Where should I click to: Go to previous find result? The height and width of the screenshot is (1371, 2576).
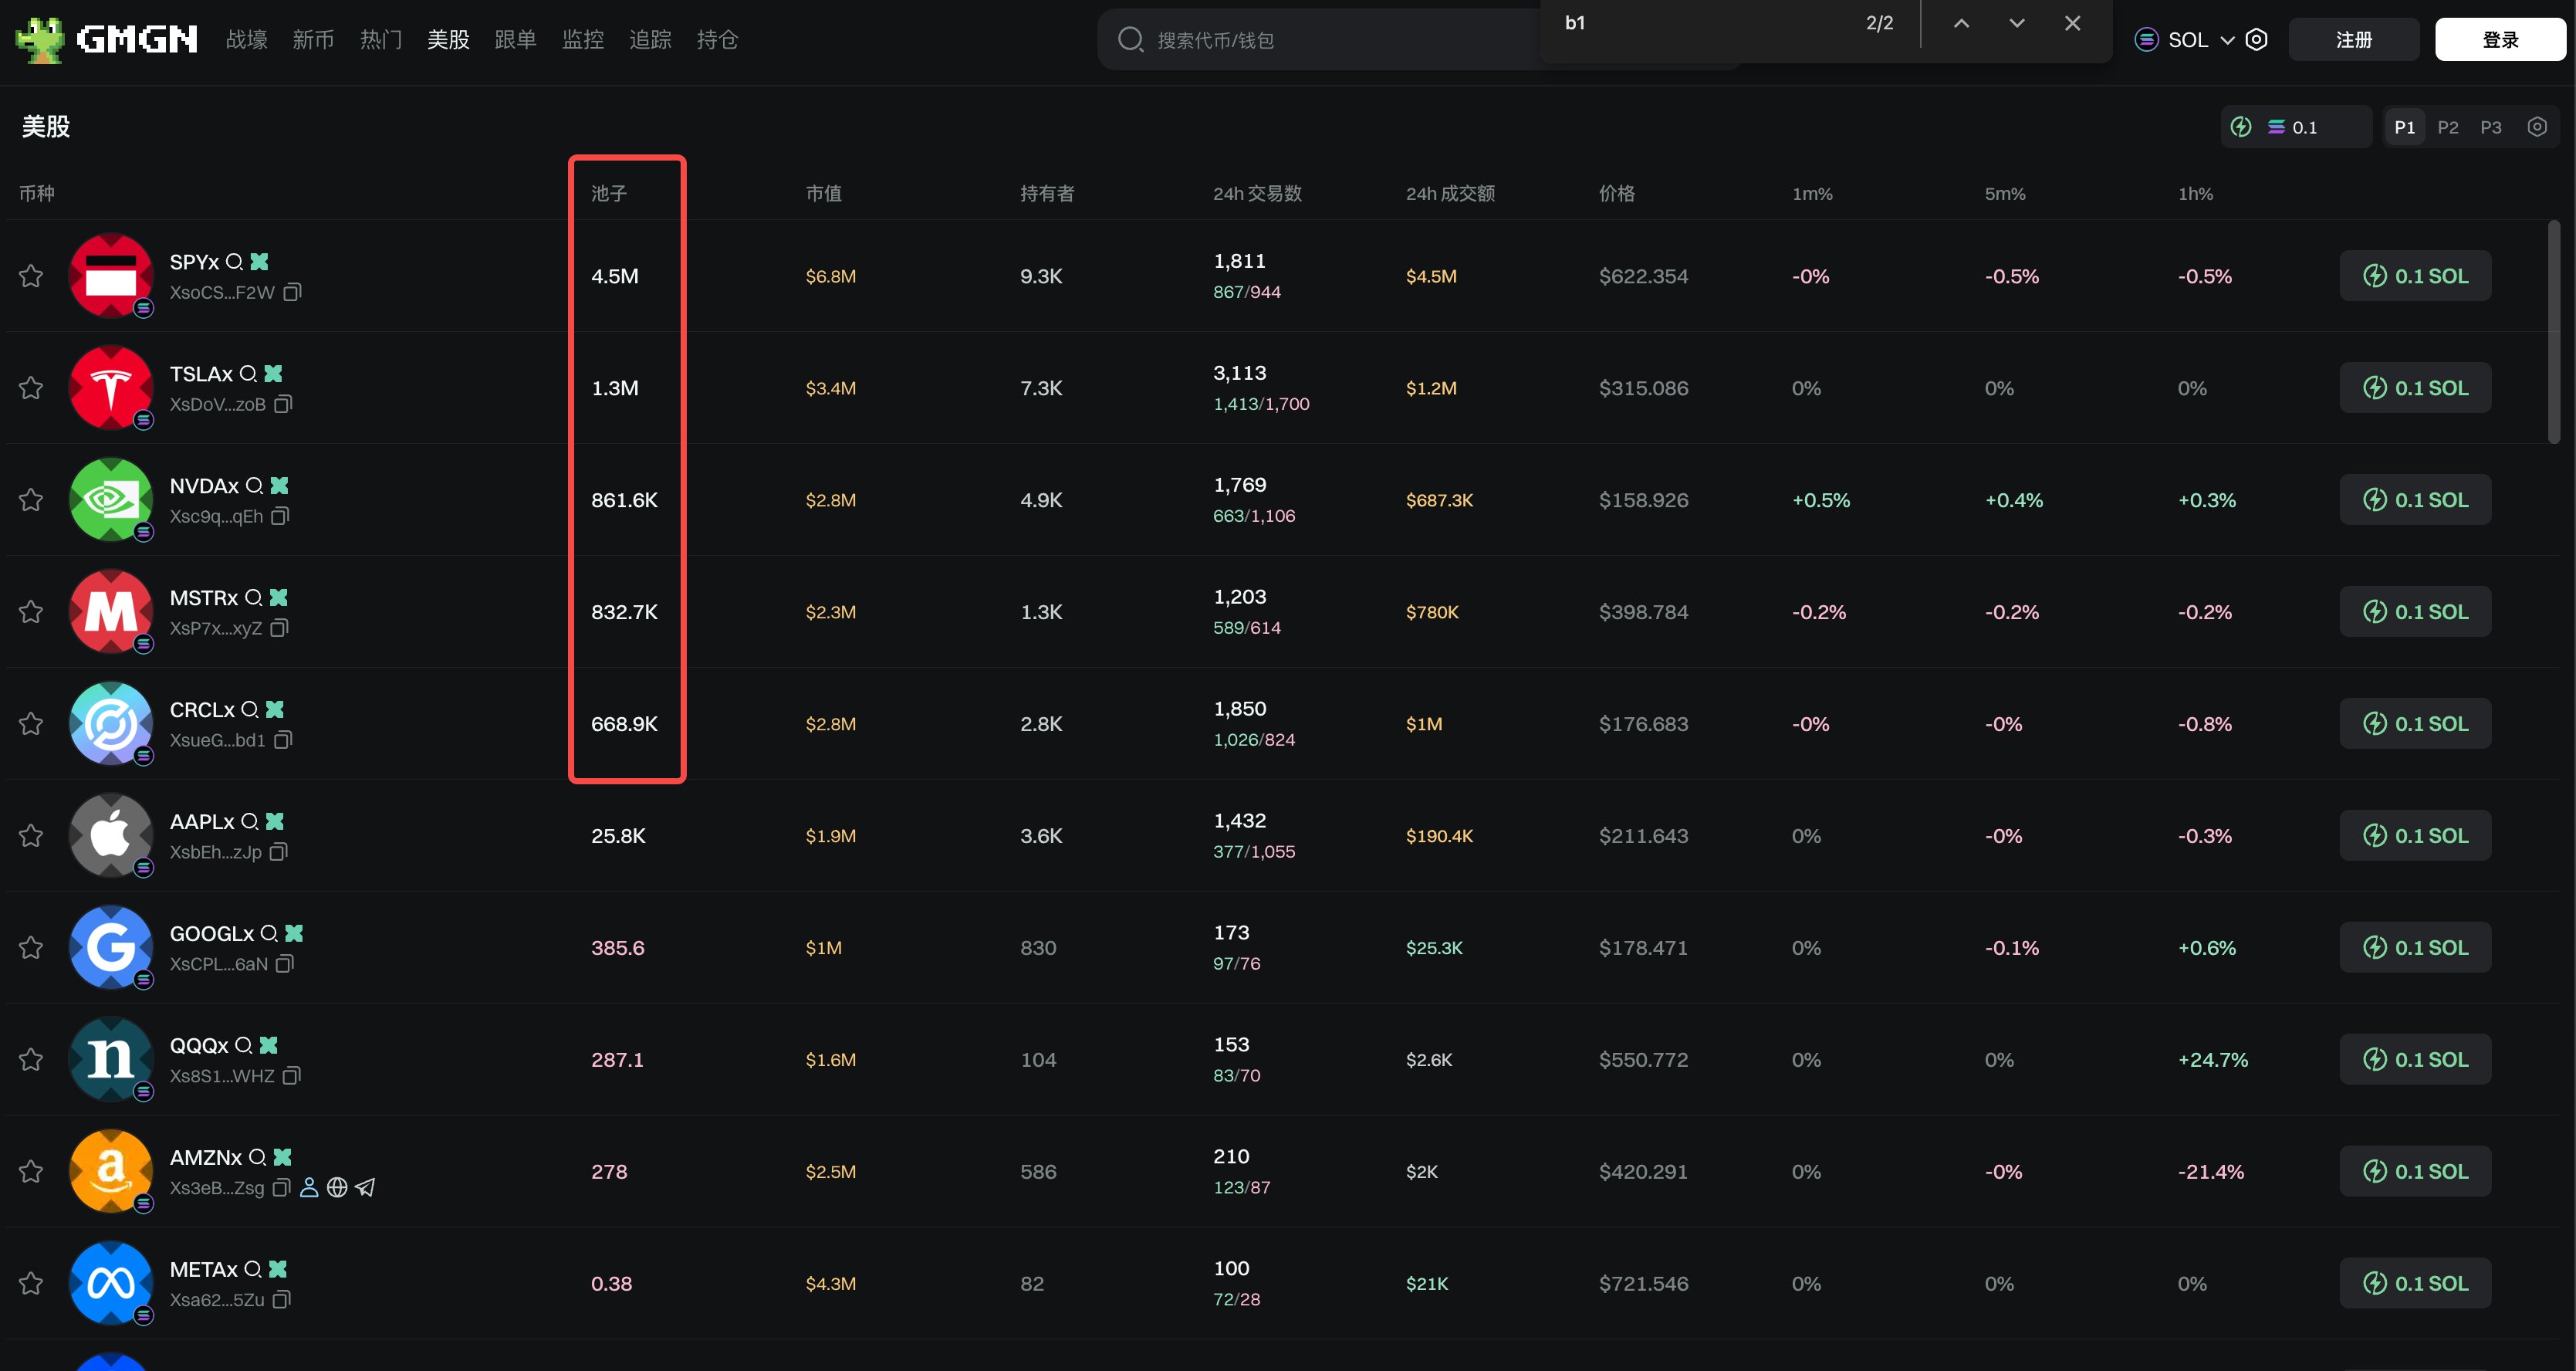tap(1961, 23)
